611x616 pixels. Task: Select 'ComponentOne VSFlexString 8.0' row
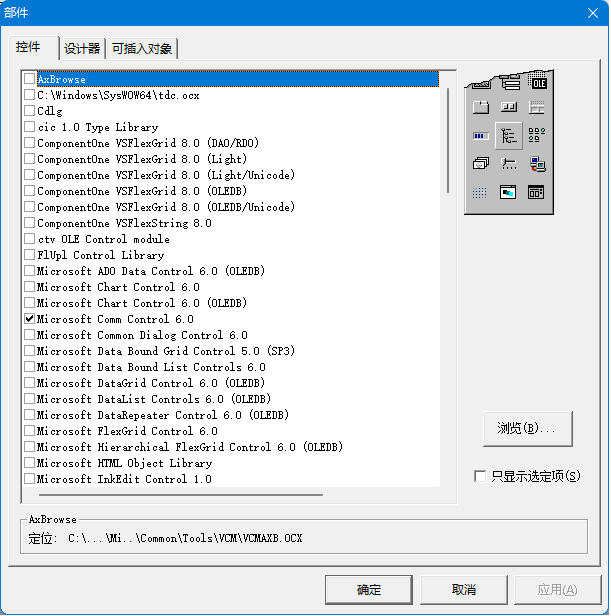pos(124,223)
